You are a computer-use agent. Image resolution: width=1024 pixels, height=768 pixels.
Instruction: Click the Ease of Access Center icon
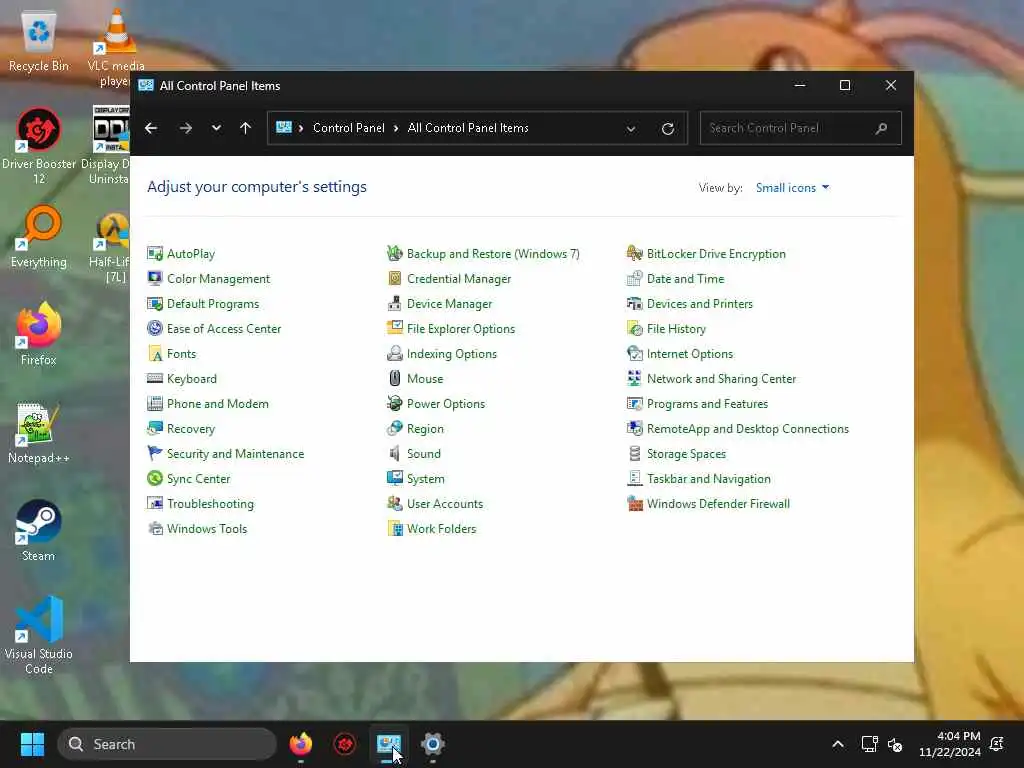point(155,328)
